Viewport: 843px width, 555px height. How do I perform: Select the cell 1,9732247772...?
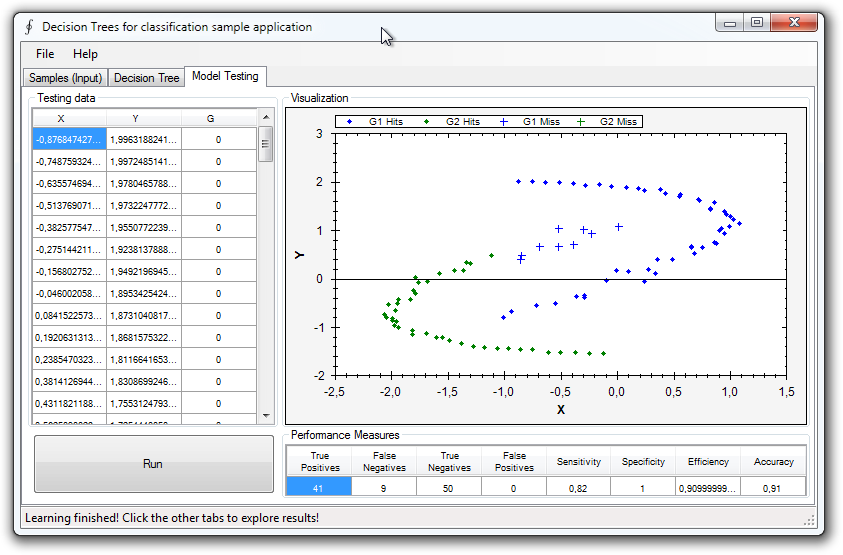coord(144,205)
